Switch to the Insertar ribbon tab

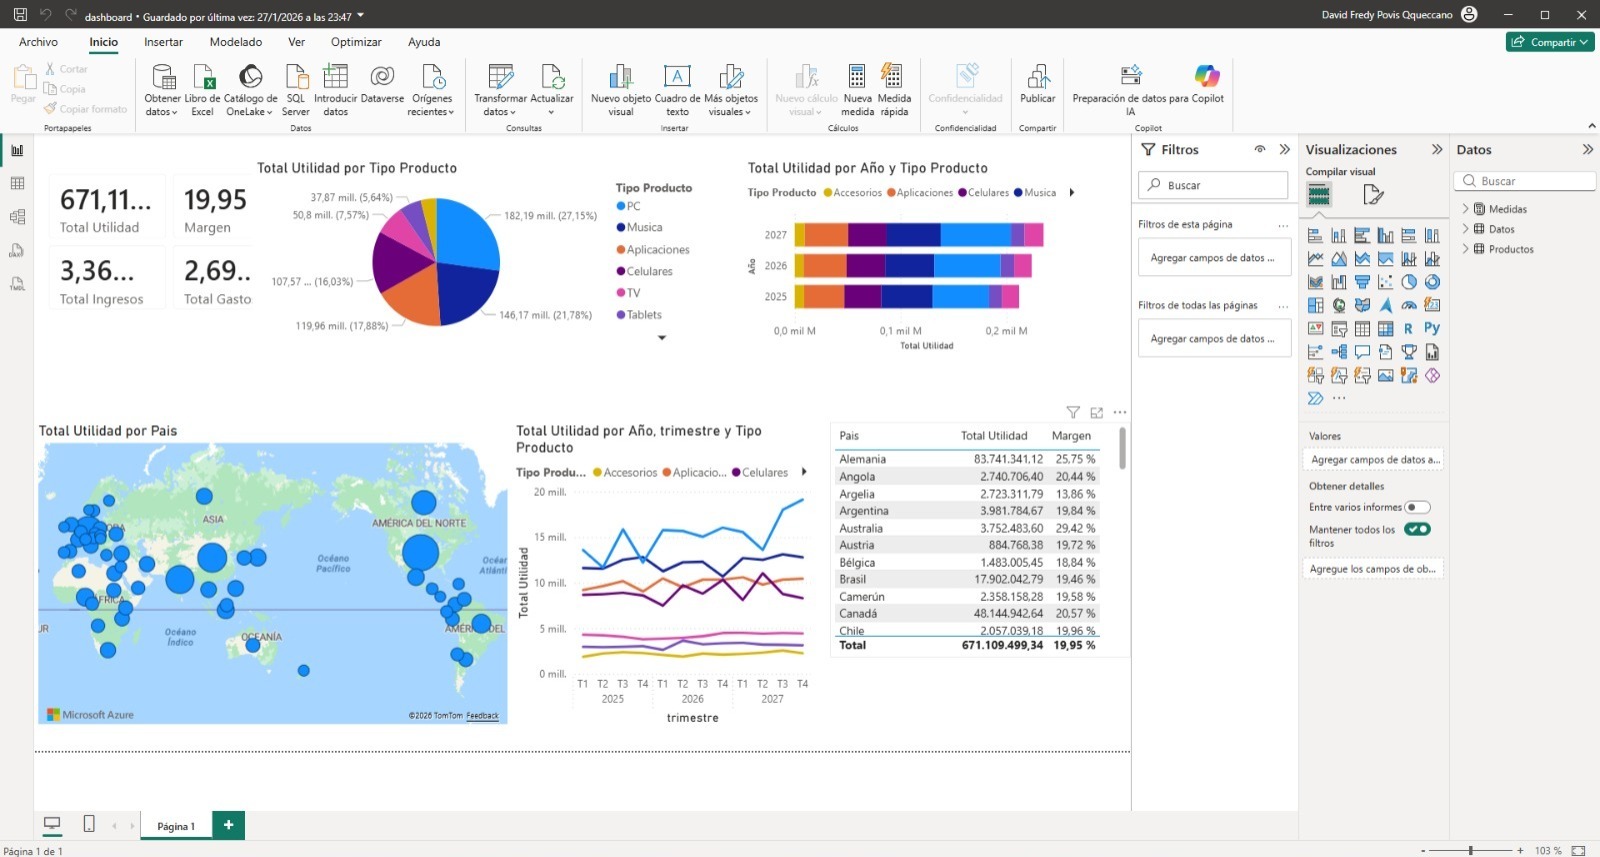[163, 42]
